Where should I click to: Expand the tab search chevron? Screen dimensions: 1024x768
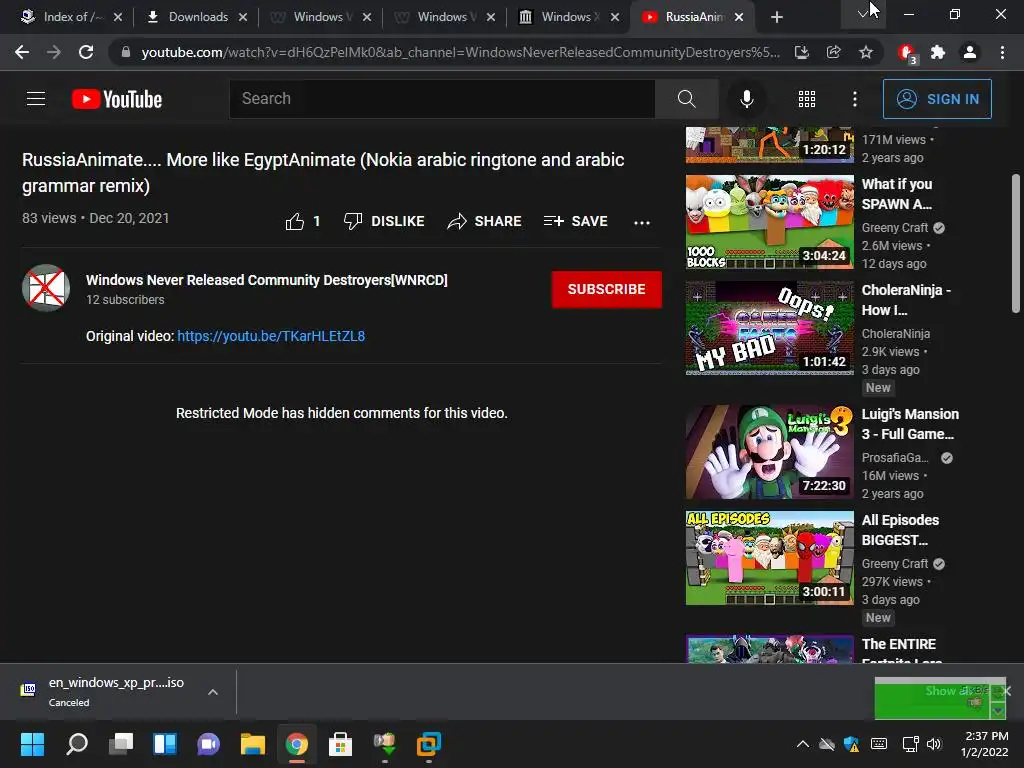point(863,14)
